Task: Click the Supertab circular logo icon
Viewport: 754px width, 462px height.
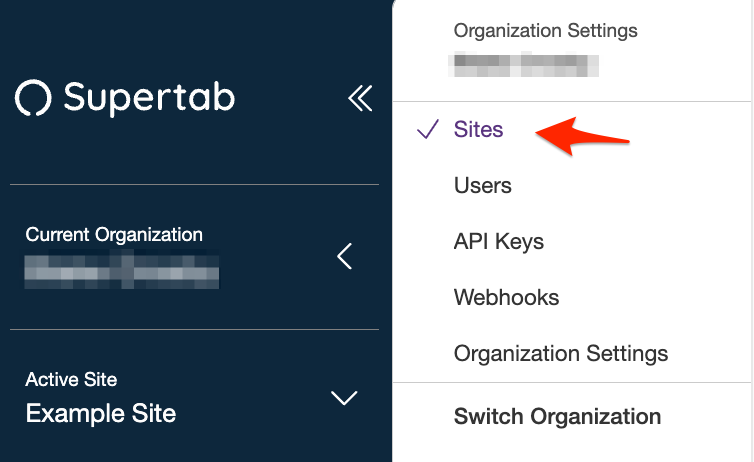Action: 33,98
